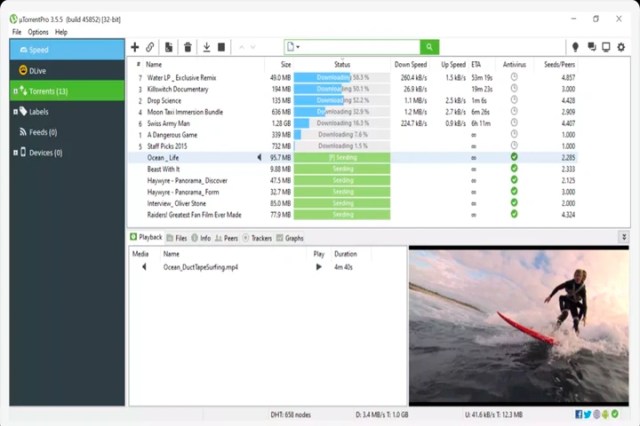This screenshot has width=640, height=426.
Task: Click the search input field
Action: 352,47
